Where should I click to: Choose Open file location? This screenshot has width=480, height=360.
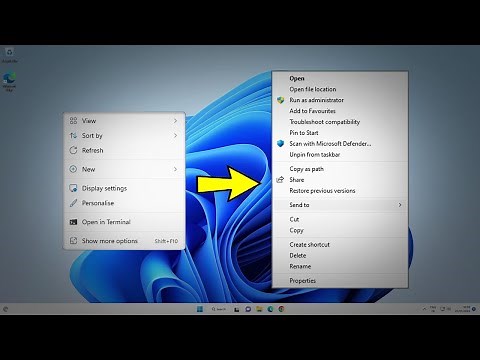coord(340,89)
